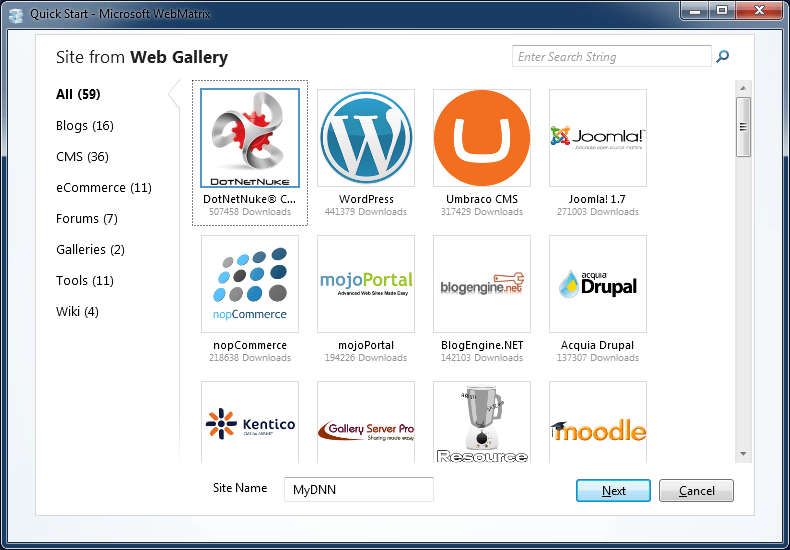Select the Joomla! 1.7 logo

tap(598, 138)
